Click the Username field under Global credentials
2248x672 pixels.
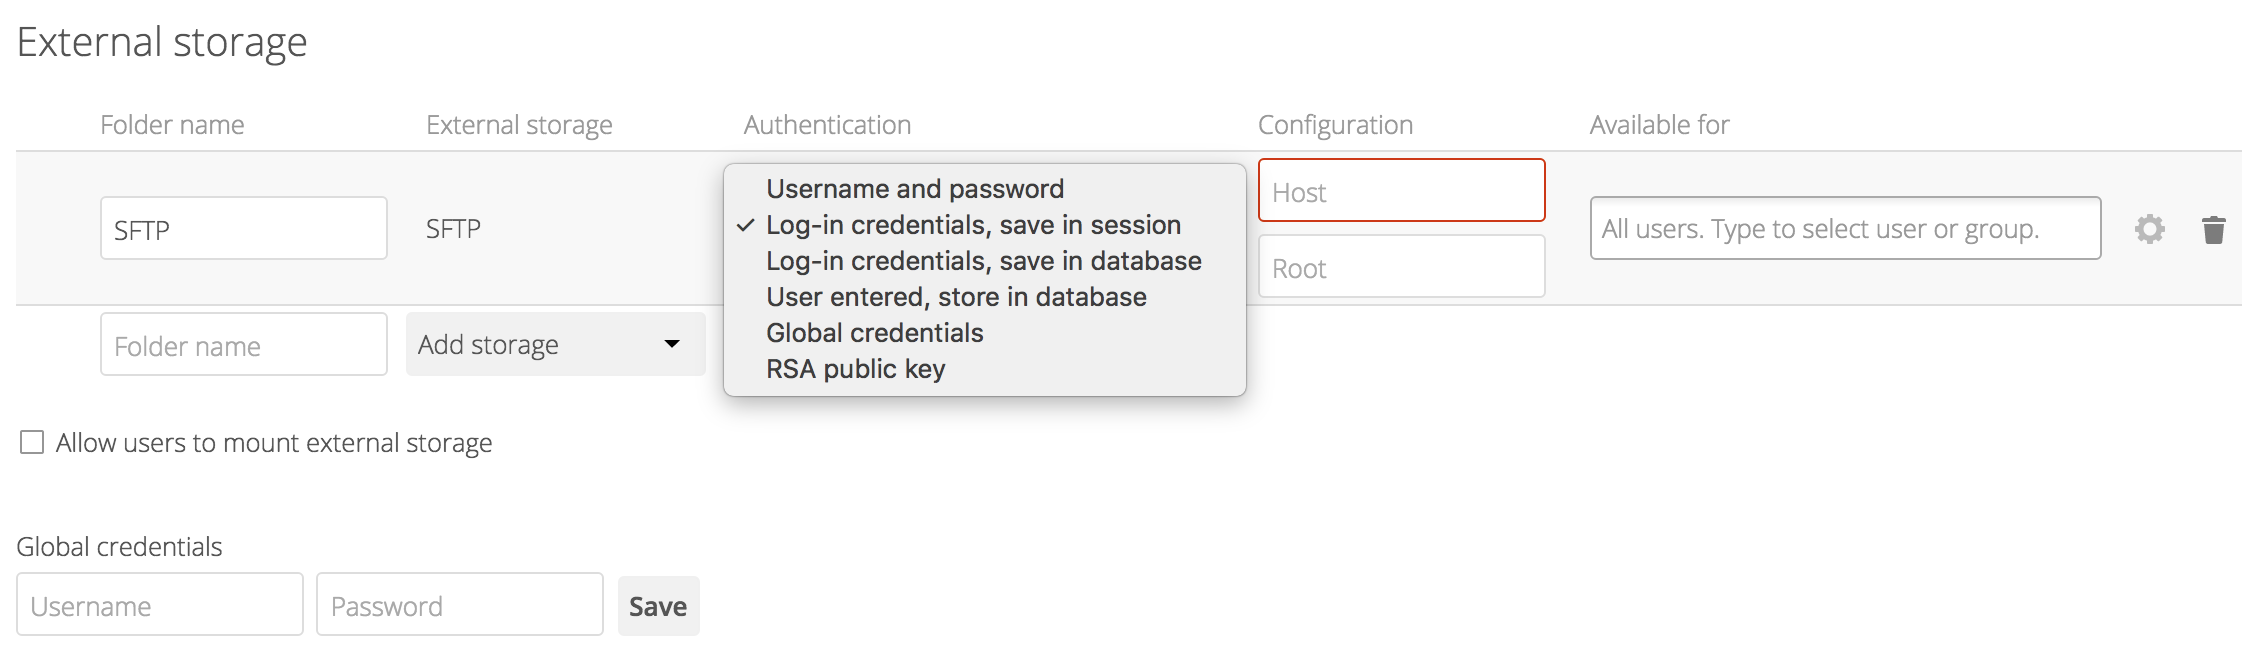(160, 604)
